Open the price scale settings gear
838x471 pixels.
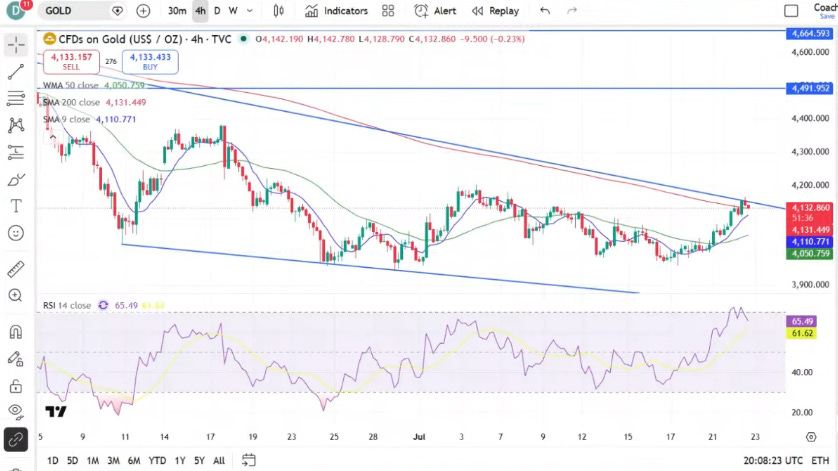click(811, 437)
